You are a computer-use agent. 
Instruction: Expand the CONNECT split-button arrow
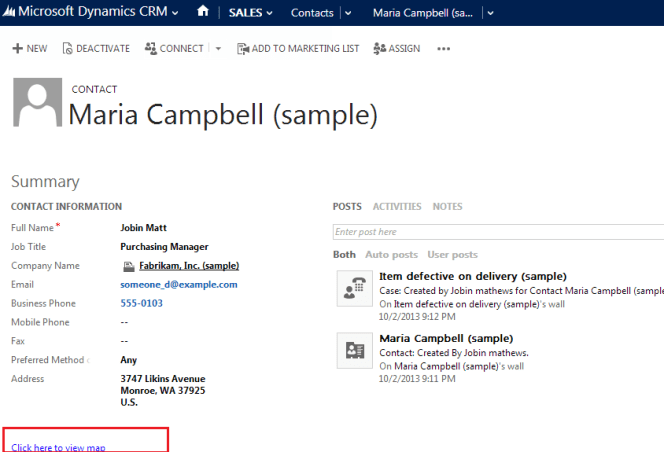click(218, 49)
